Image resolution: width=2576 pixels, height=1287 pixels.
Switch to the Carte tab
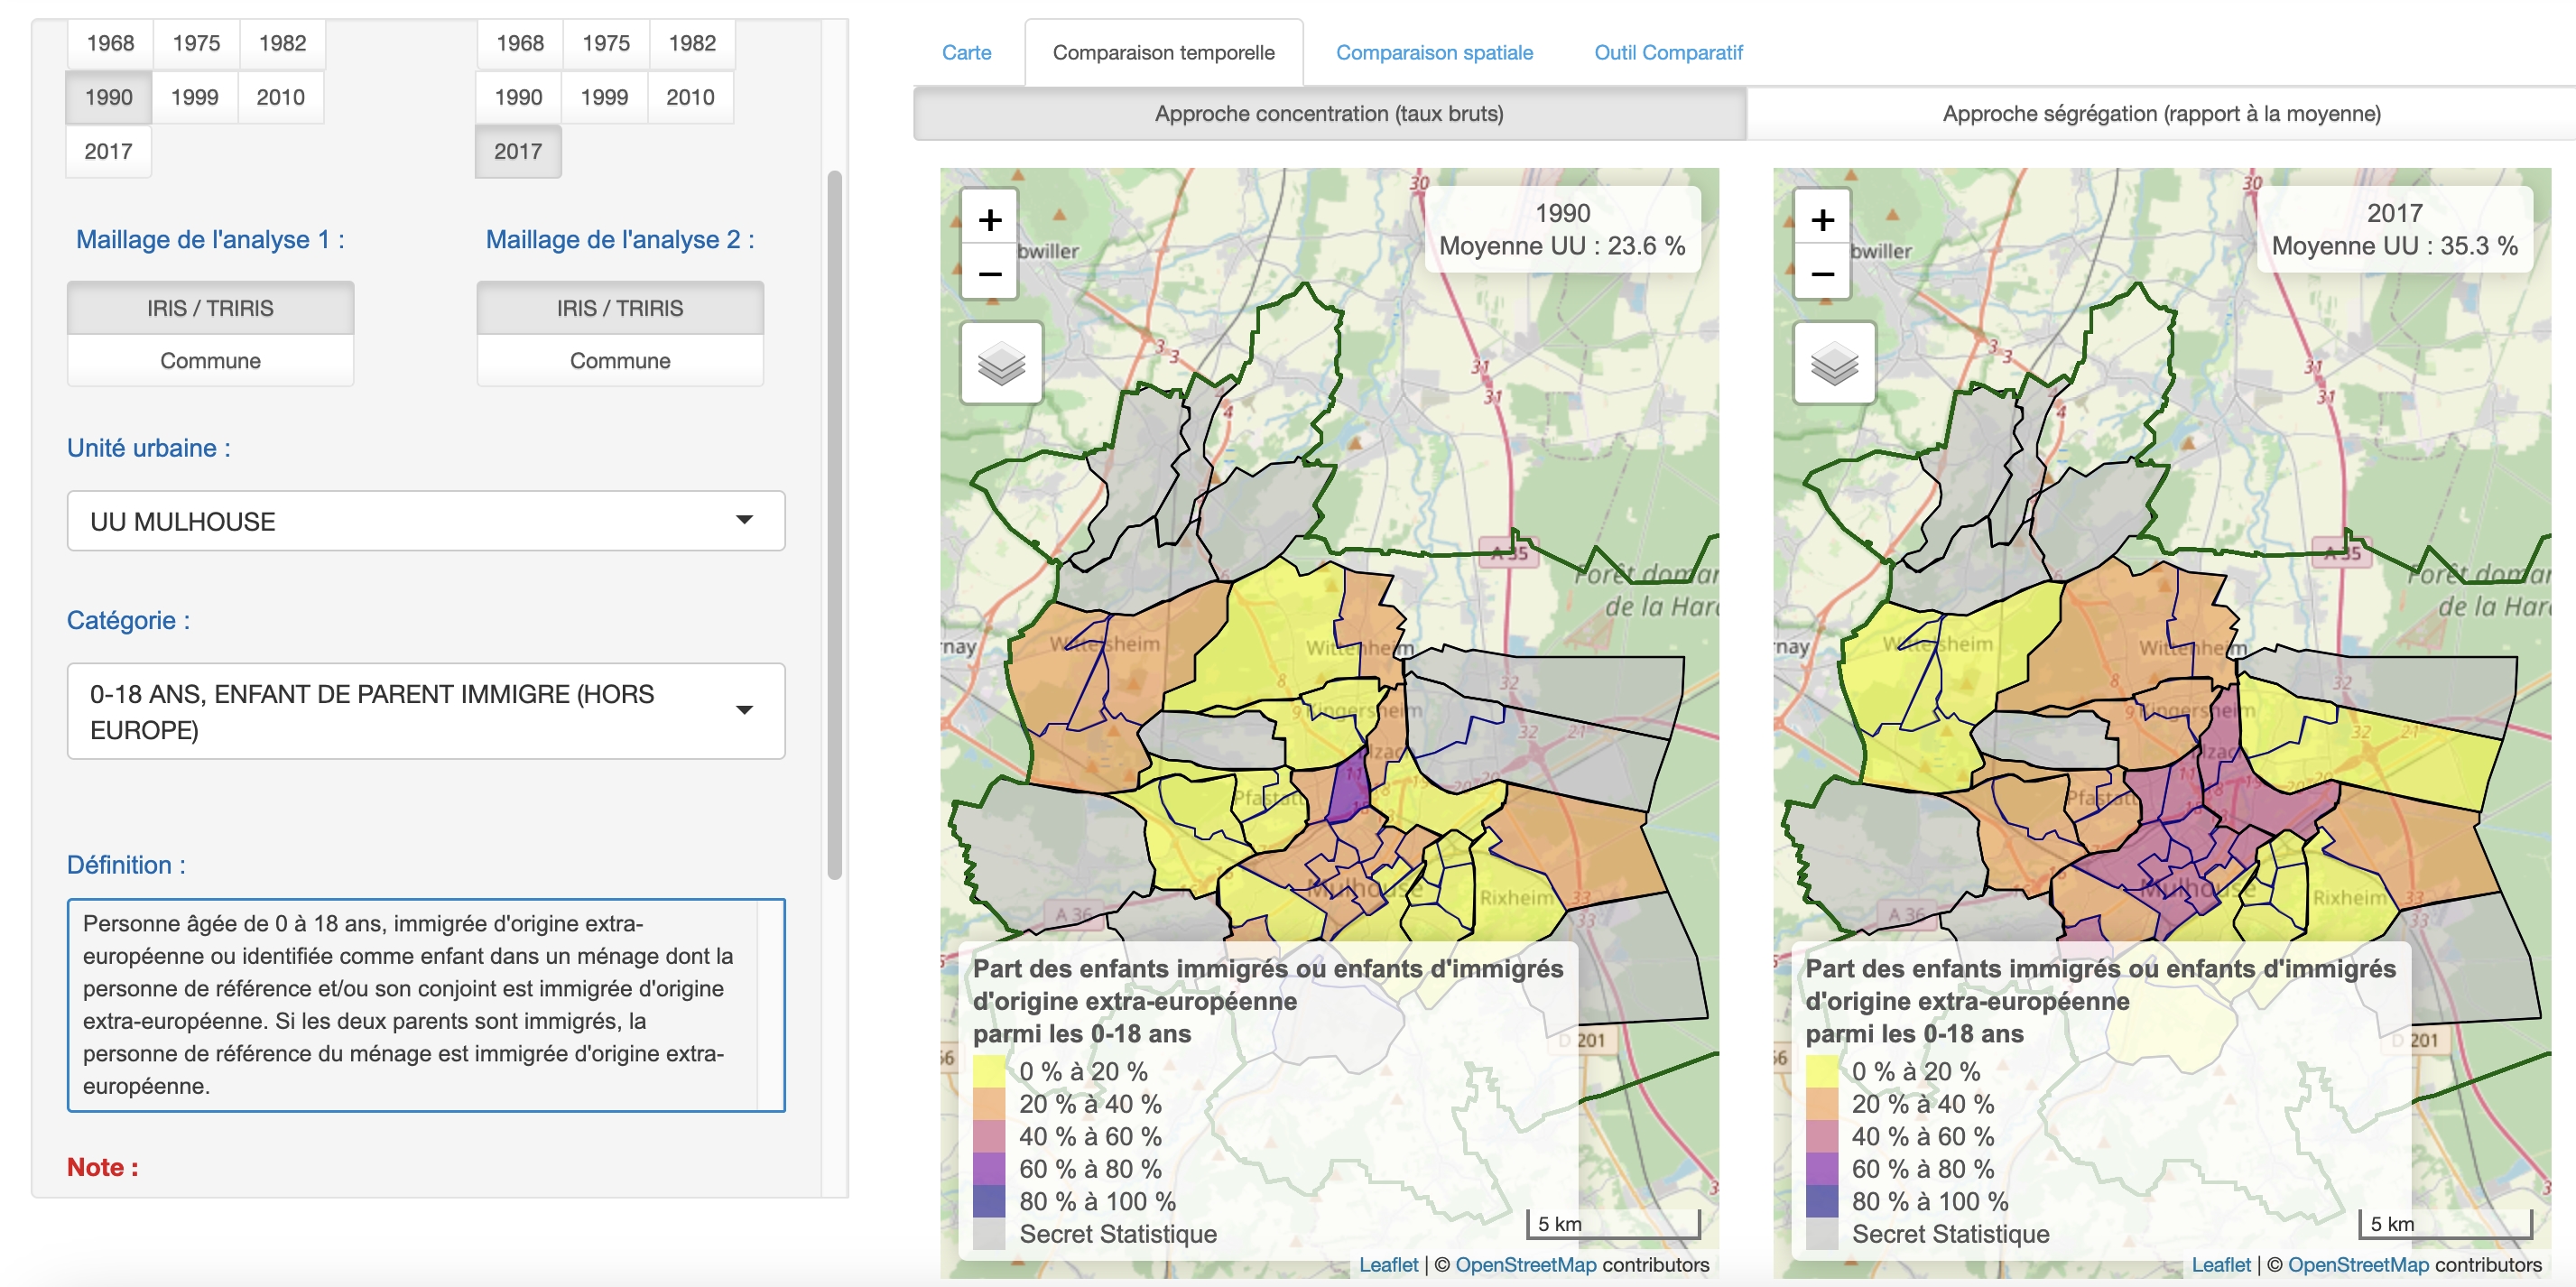[x=966, y=52]
